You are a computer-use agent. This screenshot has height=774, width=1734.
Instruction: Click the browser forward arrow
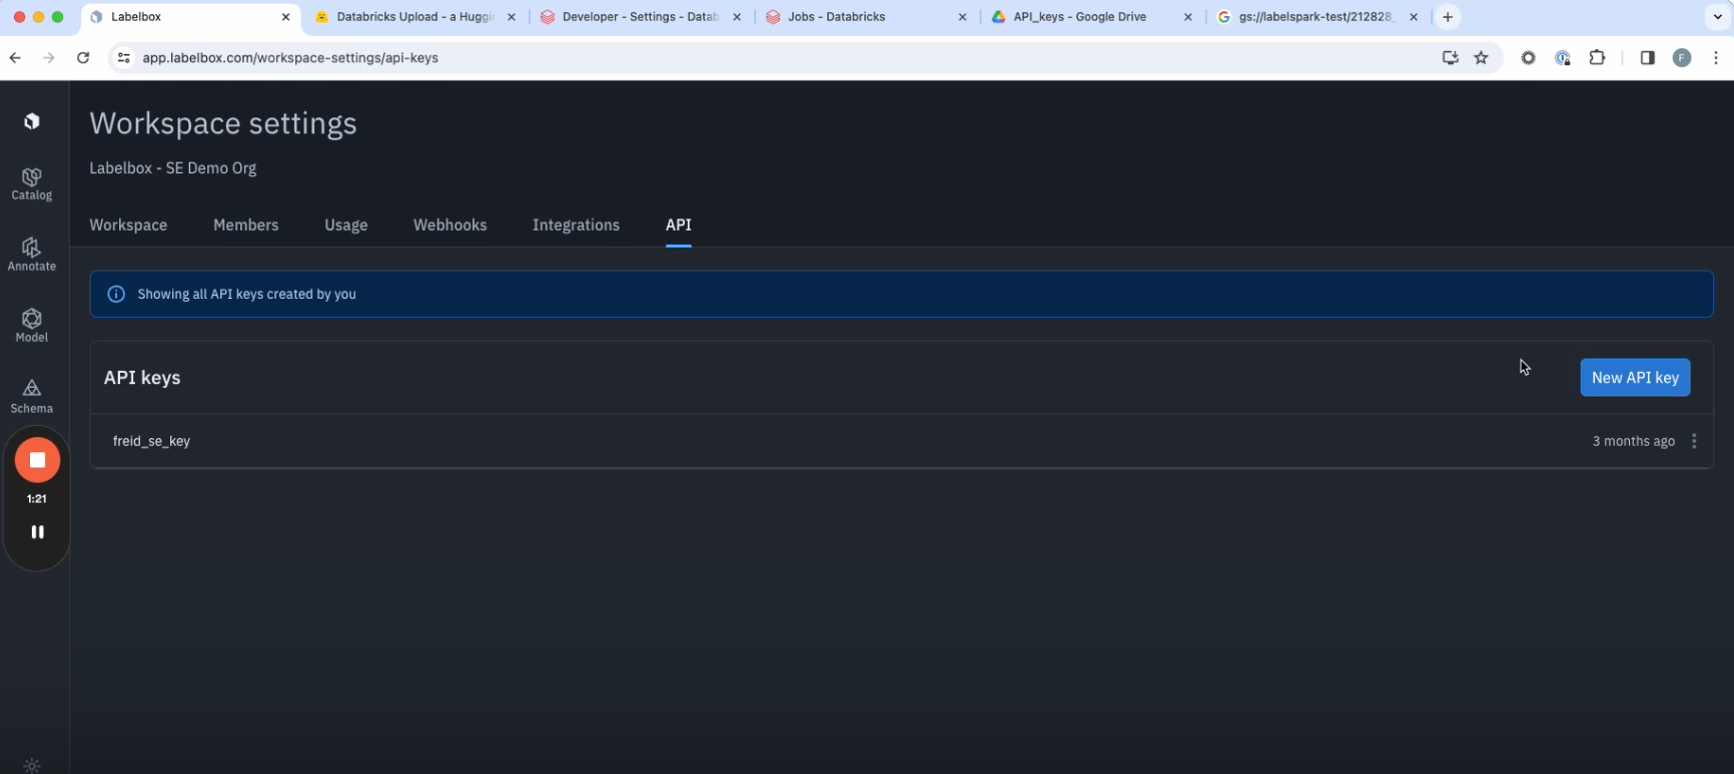48,58
